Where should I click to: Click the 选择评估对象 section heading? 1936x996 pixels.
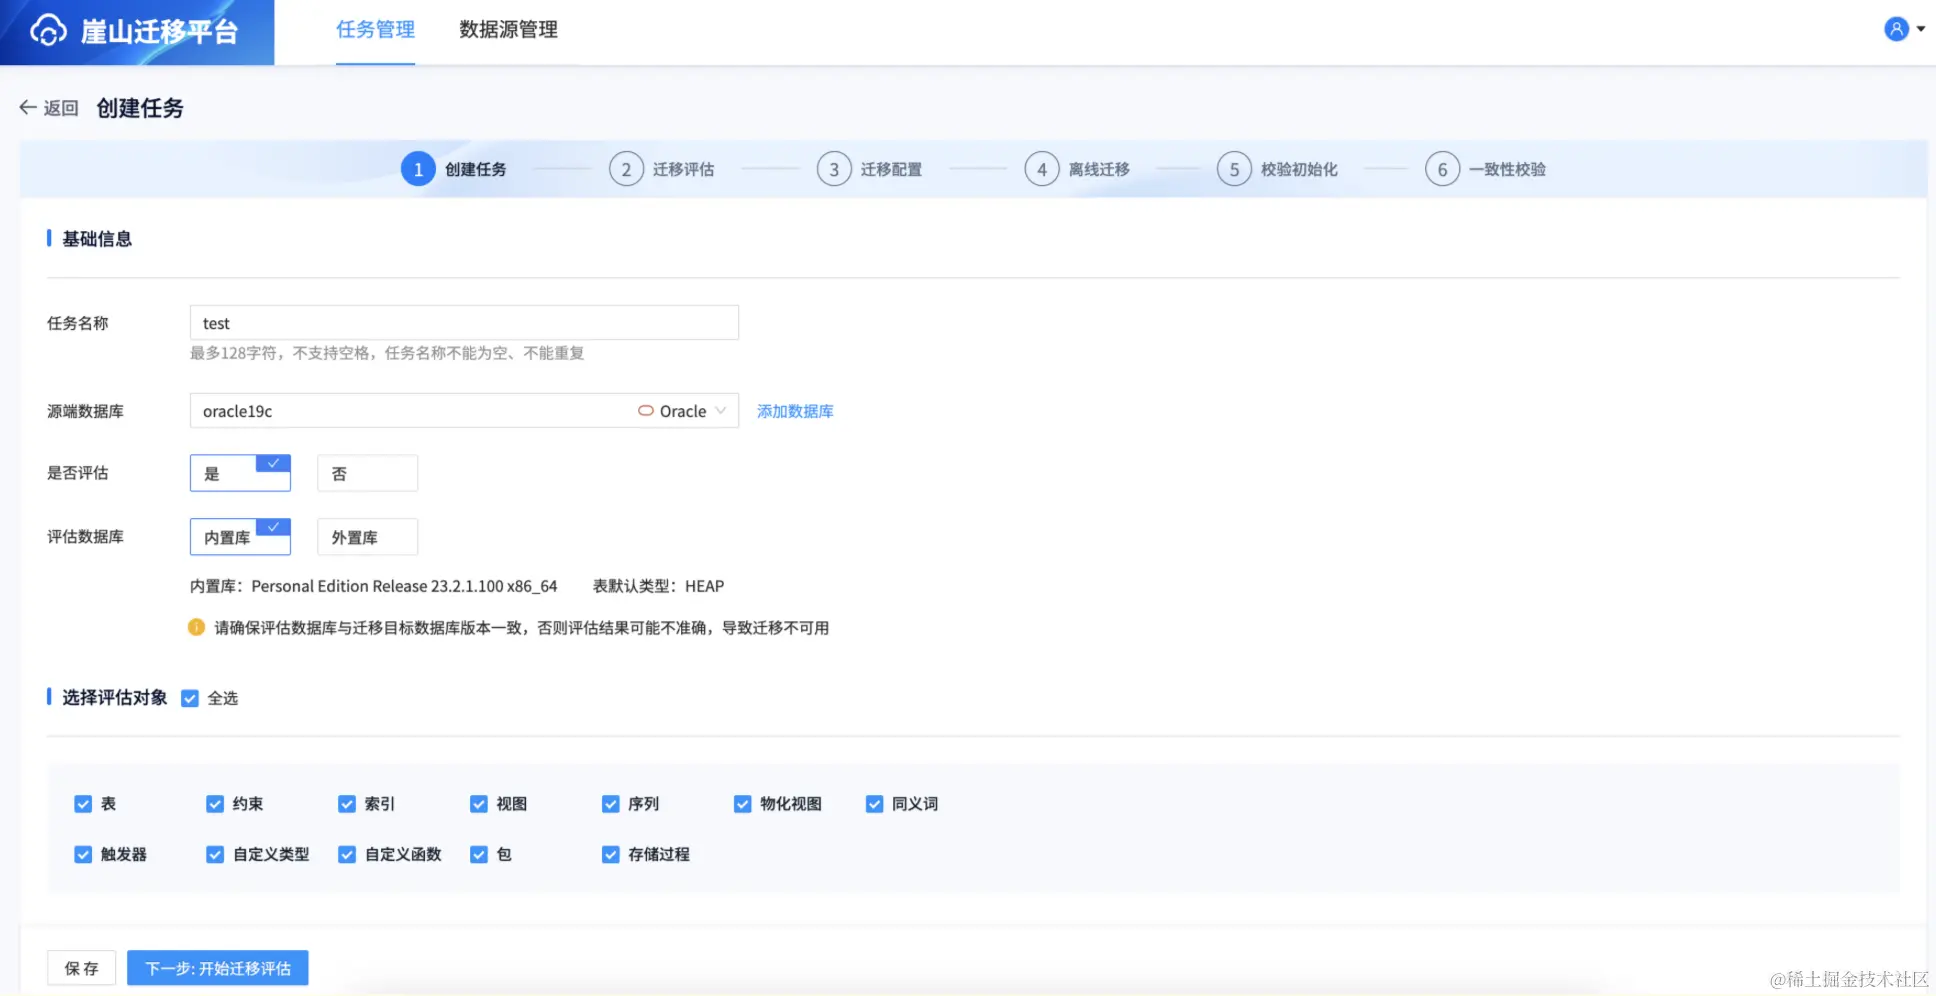(115, 698)
